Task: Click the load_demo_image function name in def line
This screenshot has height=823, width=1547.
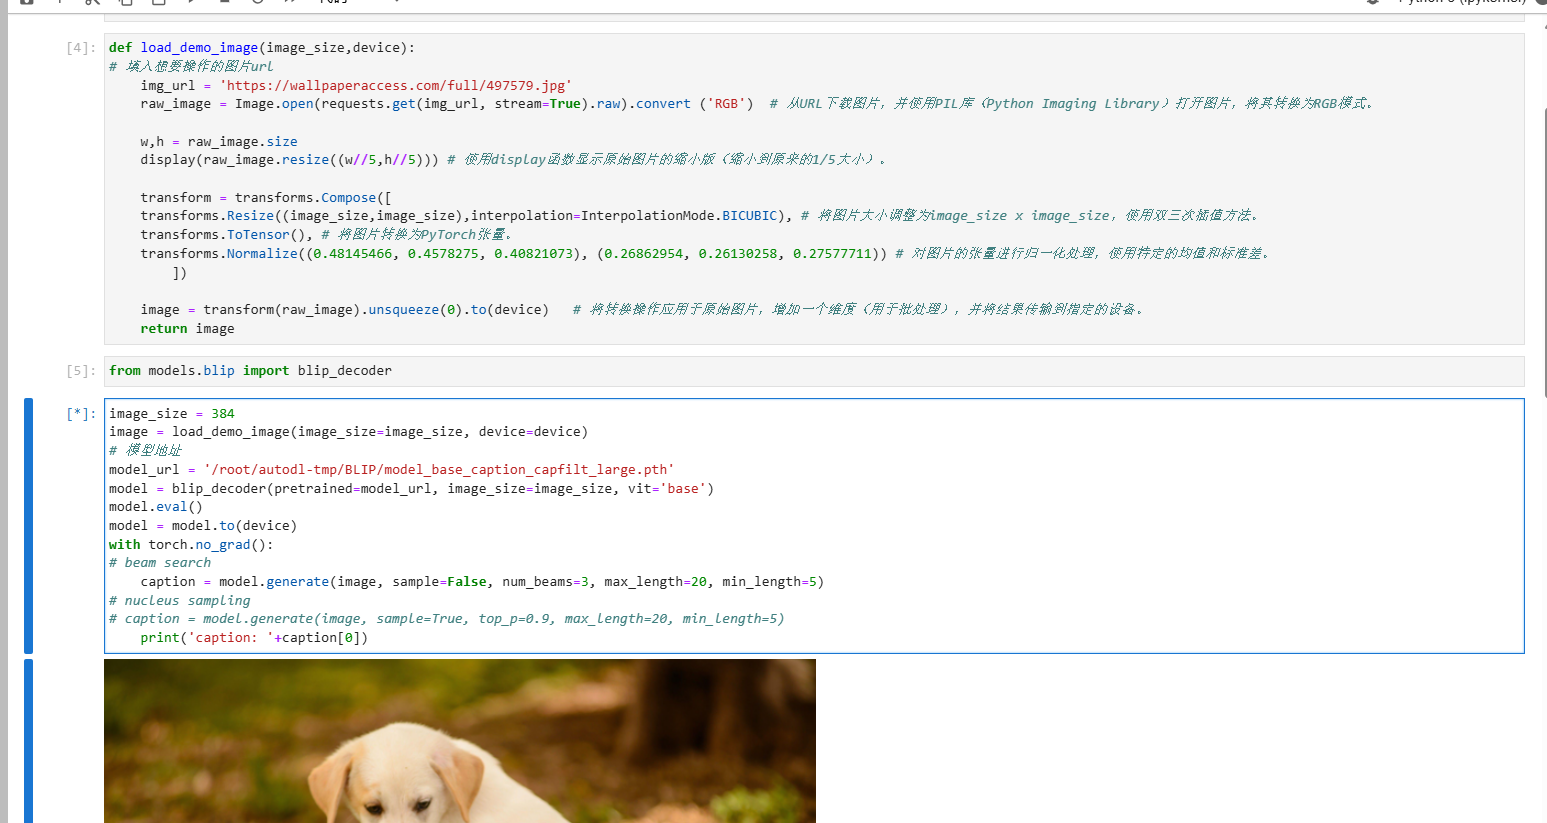Action: point(199,48)
